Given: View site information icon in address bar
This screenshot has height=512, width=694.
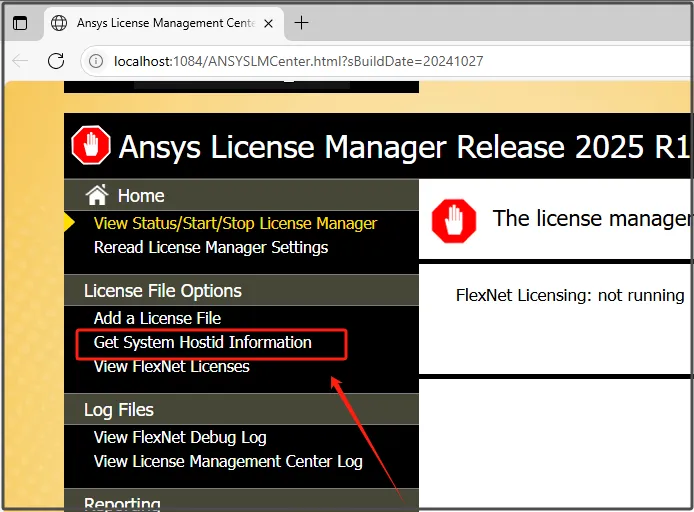Looking at the screenshot, I should pyautogui.click(x=96, y=61).
